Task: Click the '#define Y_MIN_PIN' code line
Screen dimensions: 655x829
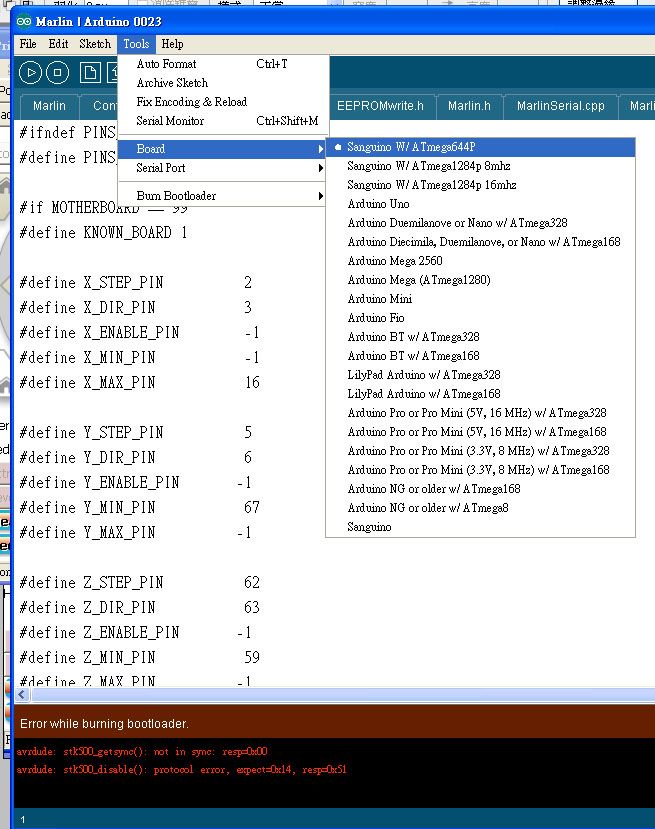Action: (x=140, y=508)
